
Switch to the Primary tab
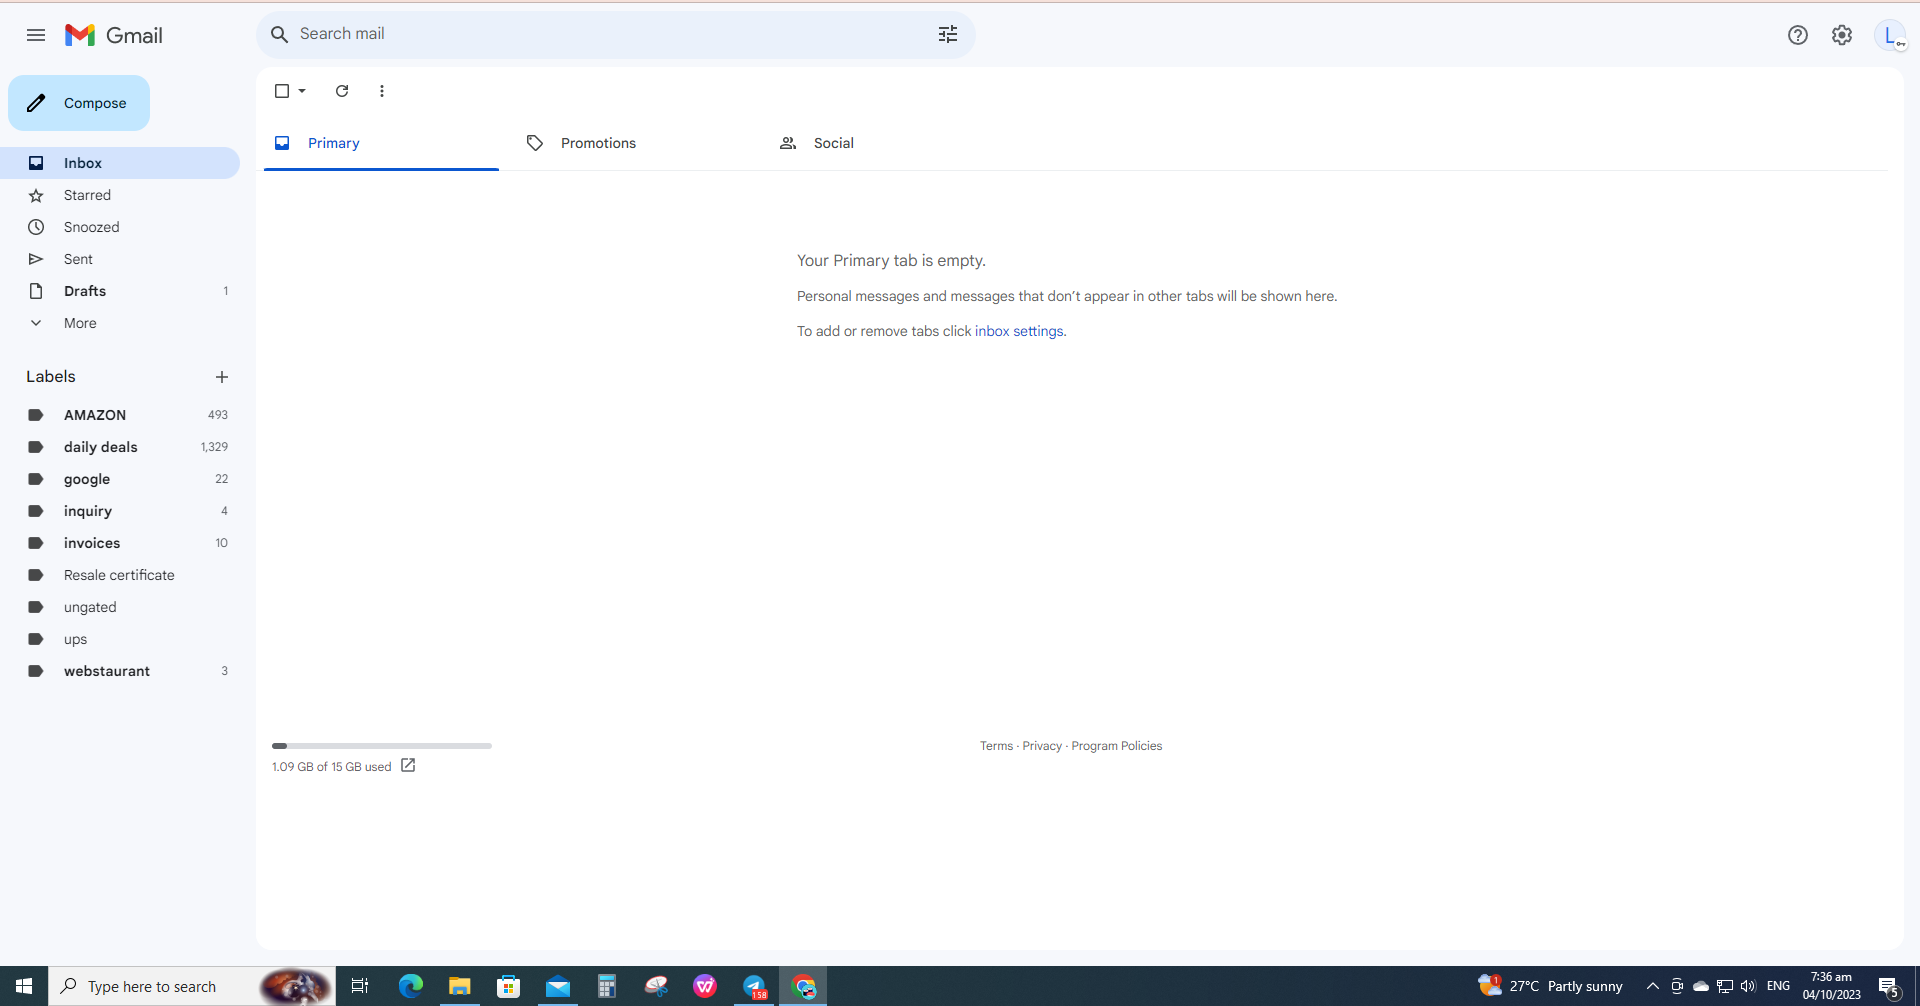(x=381, y=143)
